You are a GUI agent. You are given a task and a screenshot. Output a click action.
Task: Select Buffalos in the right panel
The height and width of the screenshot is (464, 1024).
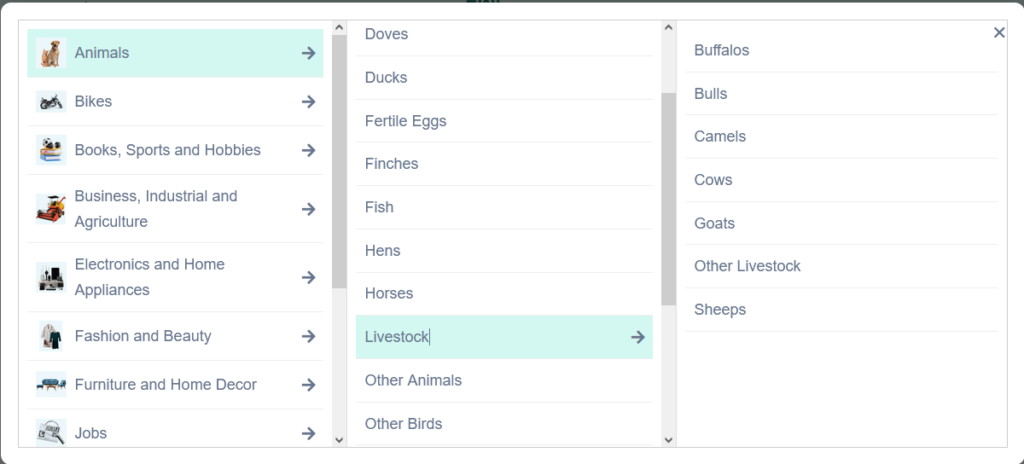(721, 50)
